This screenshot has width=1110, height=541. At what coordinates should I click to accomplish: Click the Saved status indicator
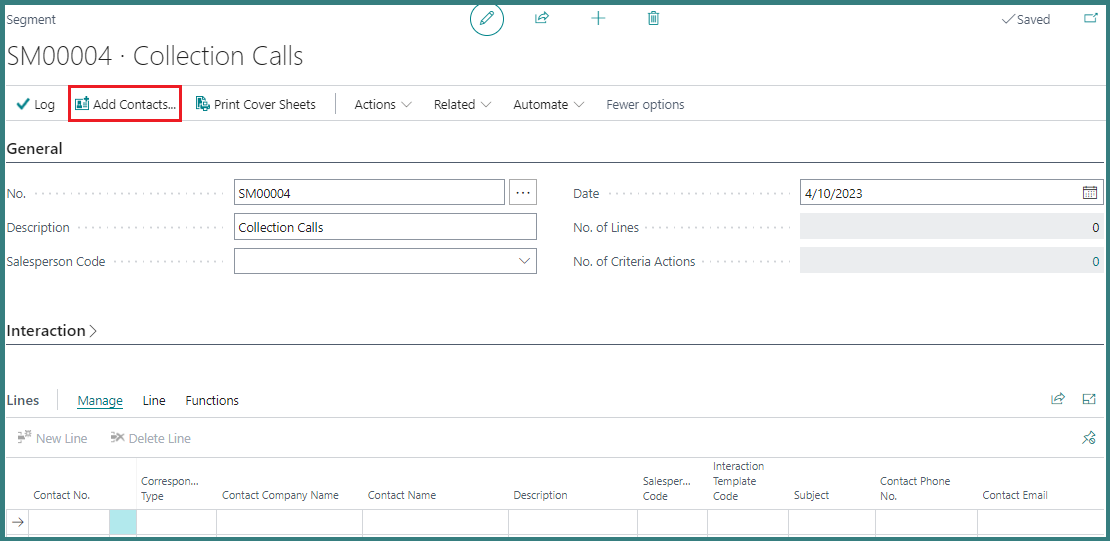tap(1025, 19)
